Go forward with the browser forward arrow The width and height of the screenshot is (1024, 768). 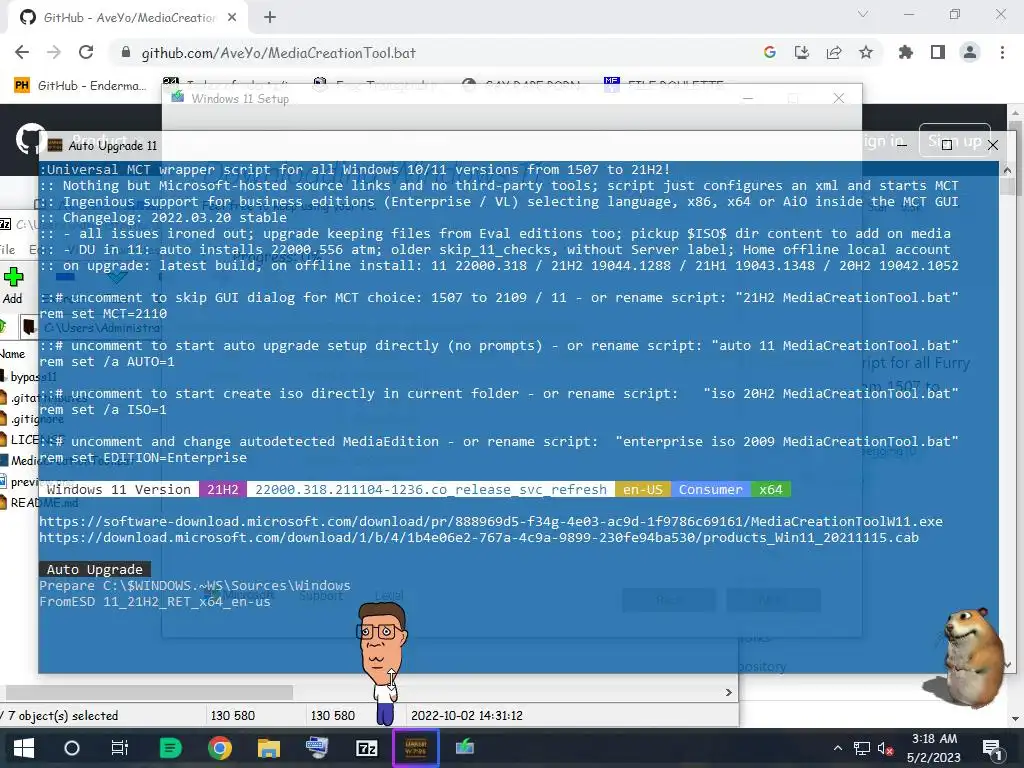54,53
